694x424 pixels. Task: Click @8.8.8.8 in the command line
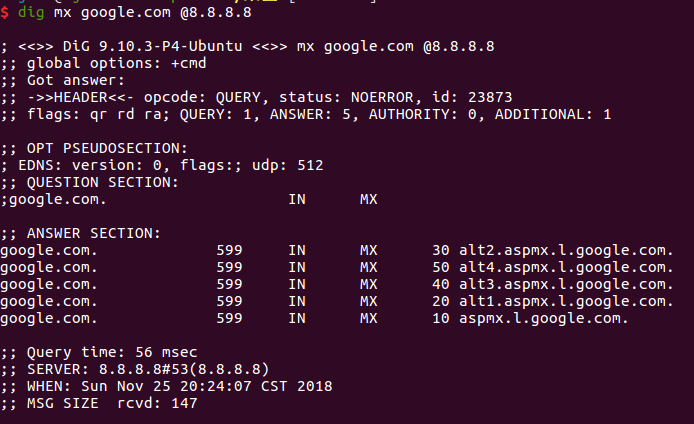(x=216, y=12)
